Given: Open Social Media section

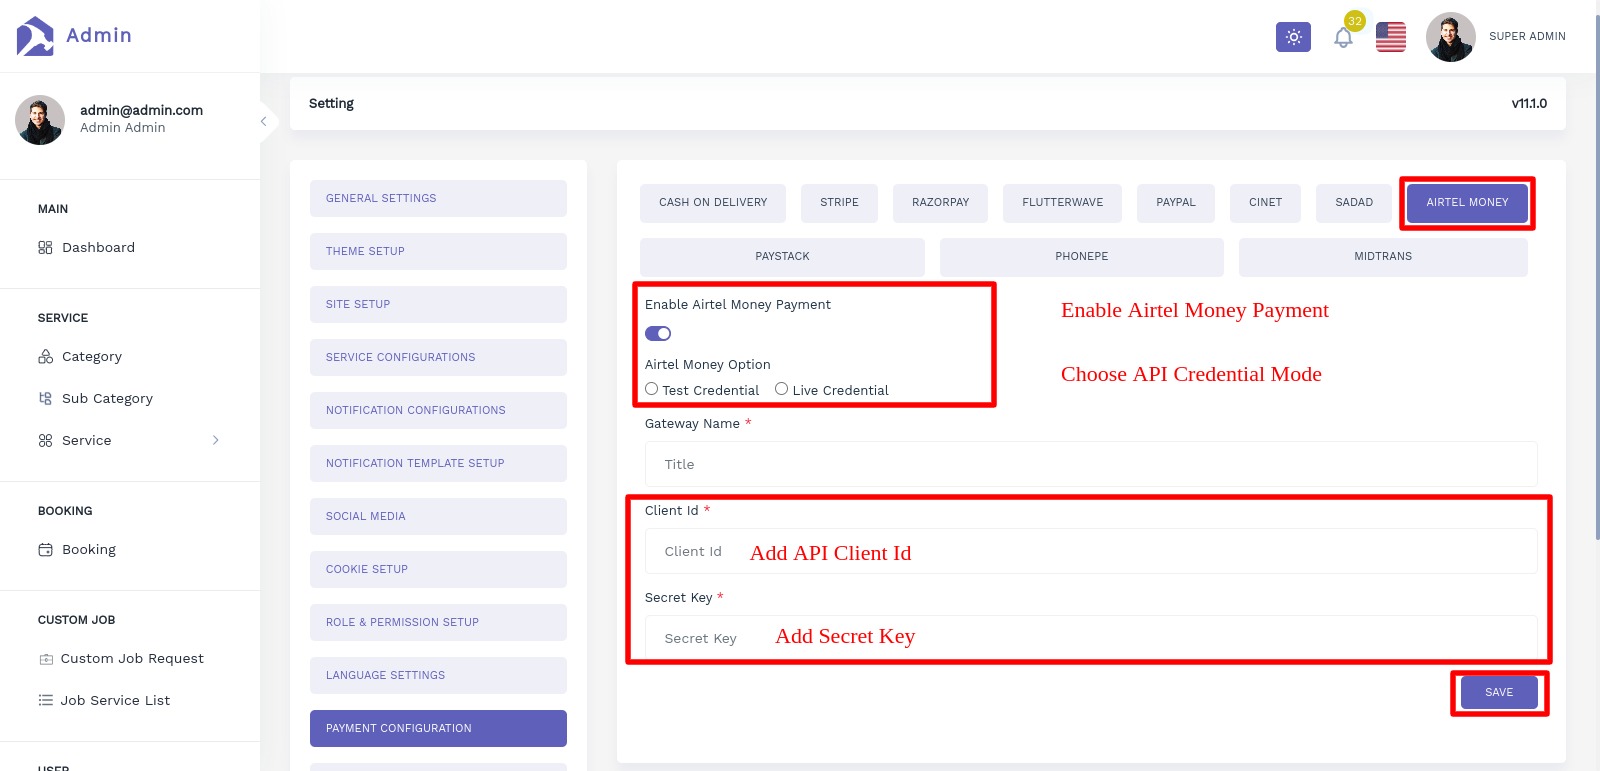Looking at the screenshot, I should pyautogui.click(x=438, y=516).
